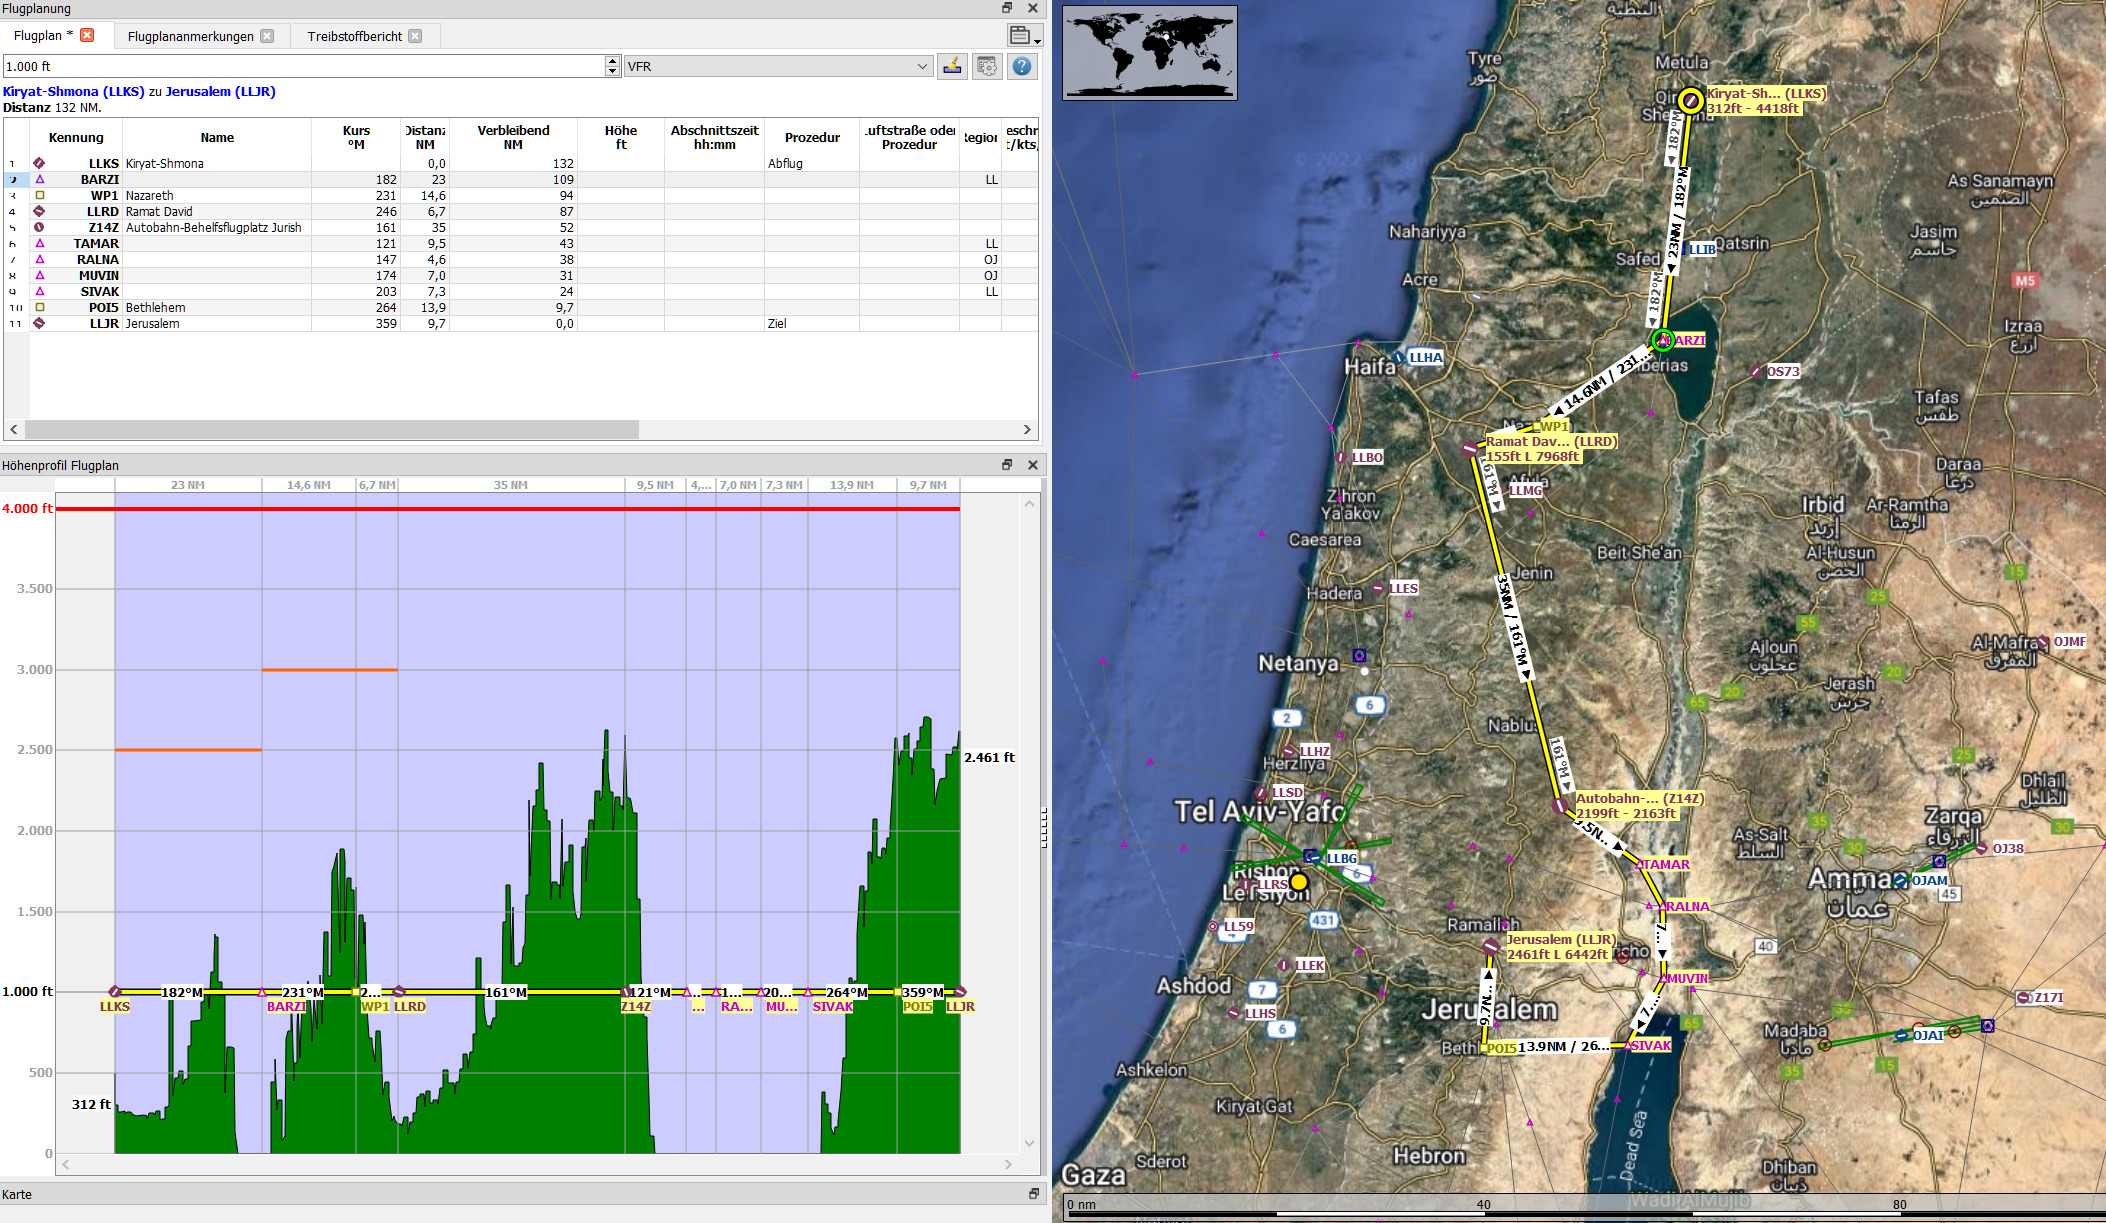Click the elevation profile's vertical scroll up arrow

pos(1030,503)
